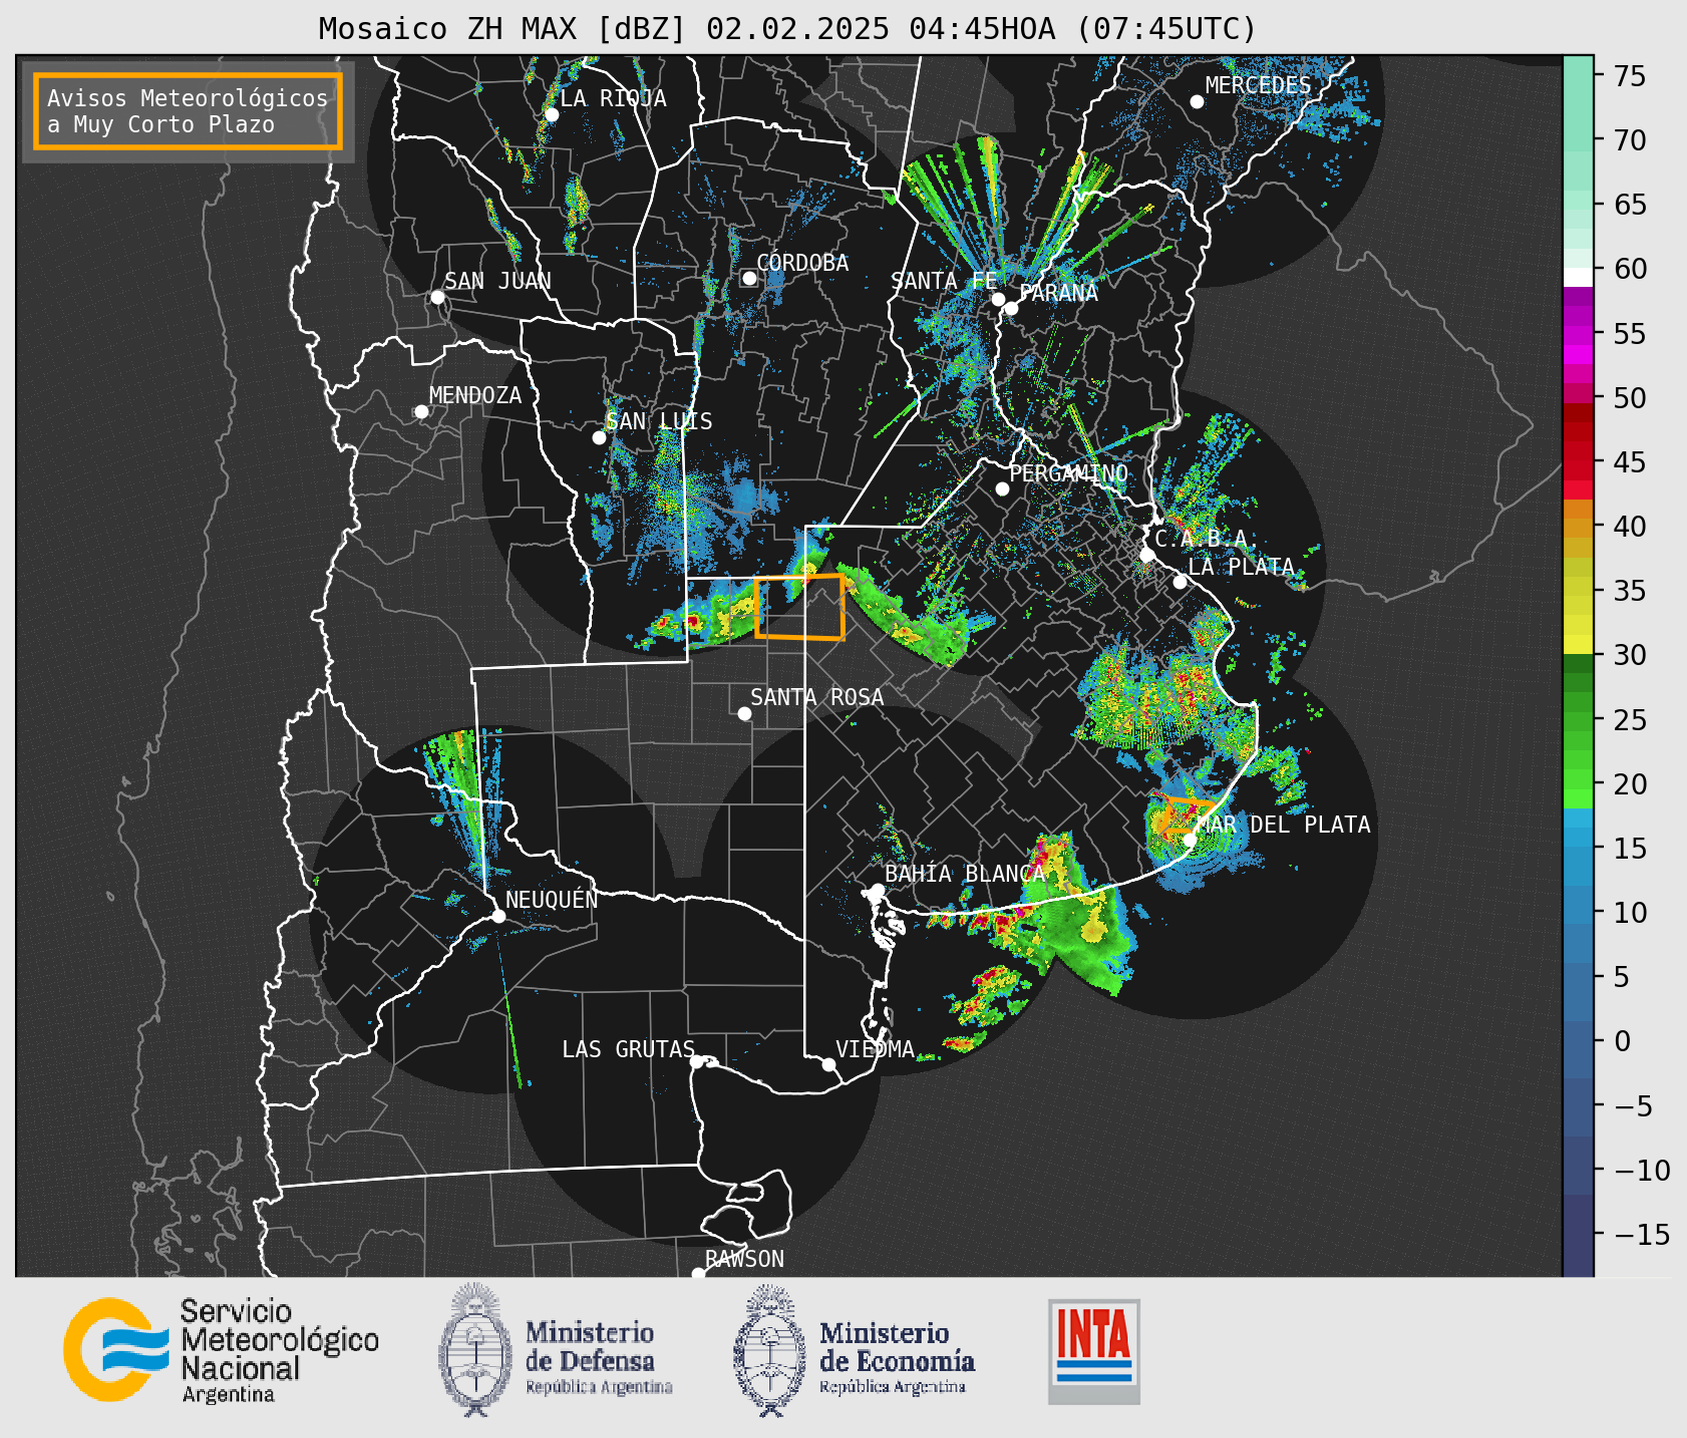Click the C.A.B.A city marker
The width and height of the screenshot is (1687, 1438).
pos(1147,555)
